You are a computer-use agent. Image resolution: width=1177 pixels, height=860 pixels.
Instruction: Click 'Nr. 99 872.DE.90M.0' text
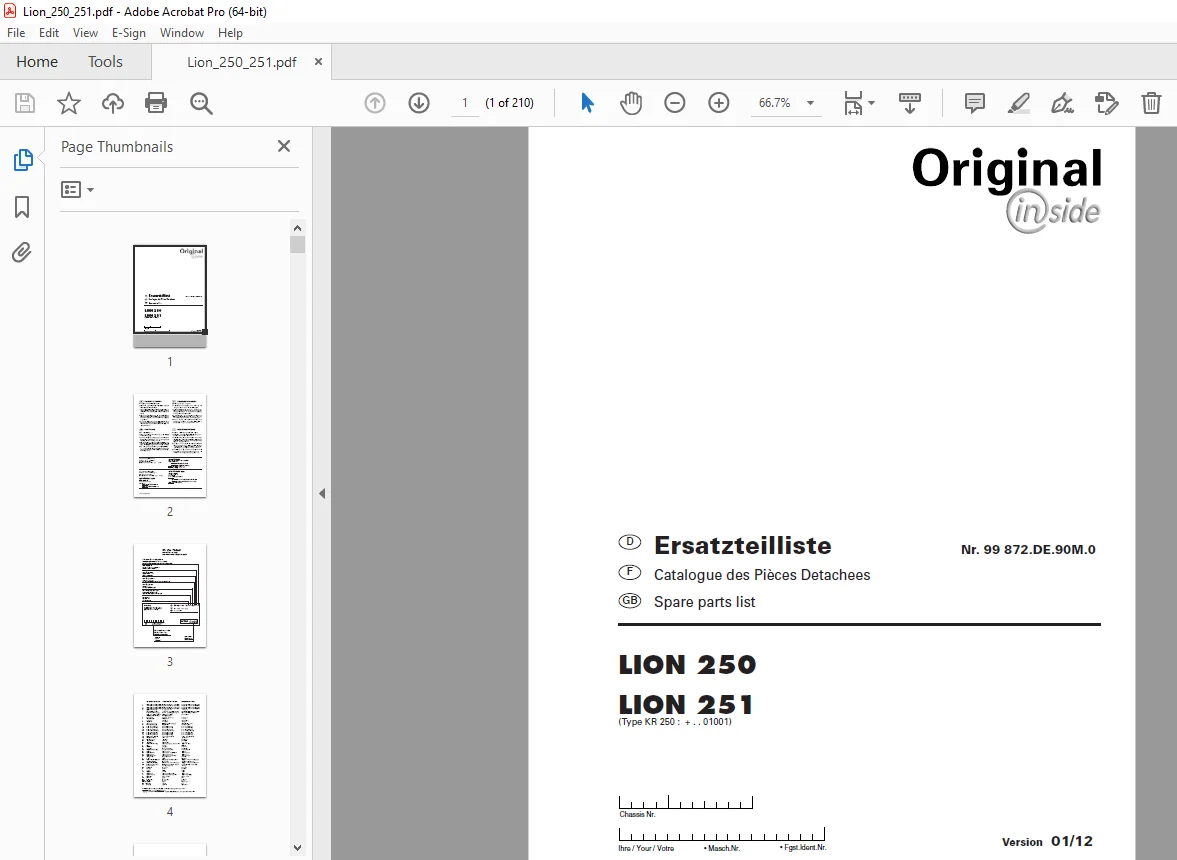point(1028,549)
